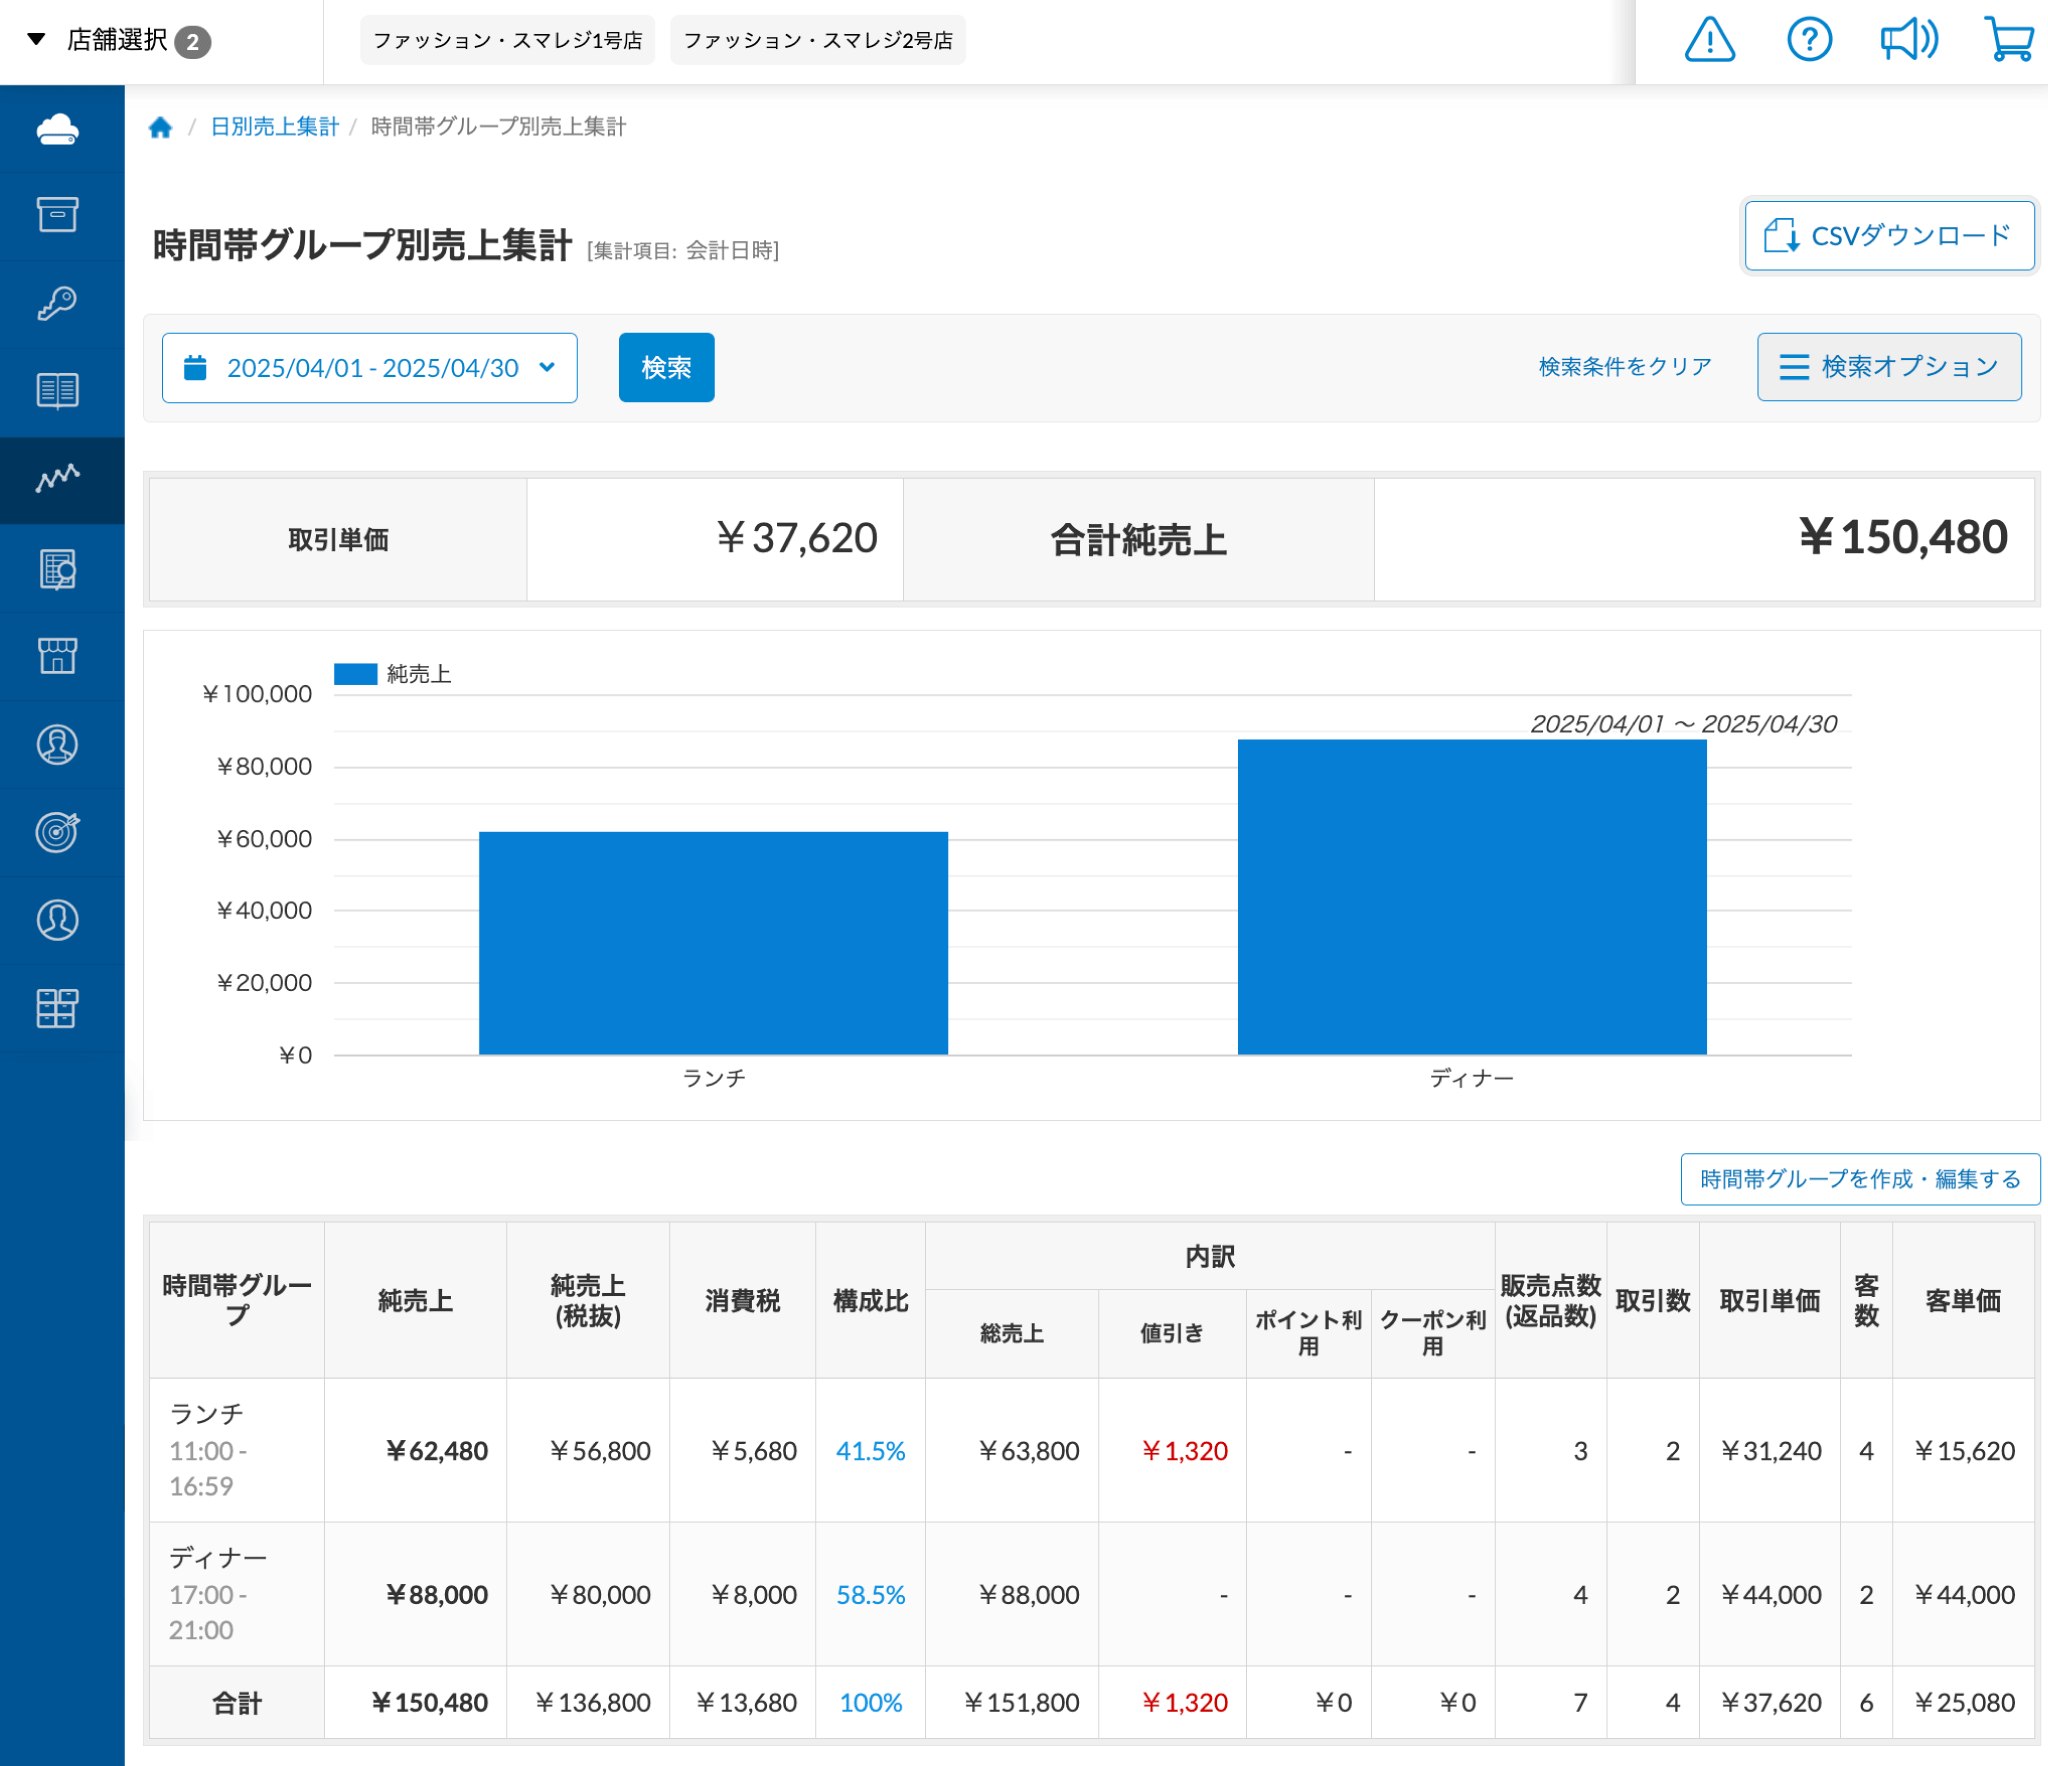This screenshot has width=2048, height=1766.
Task: Open the cloud home icon in sidebar
Action: point(58,129)
